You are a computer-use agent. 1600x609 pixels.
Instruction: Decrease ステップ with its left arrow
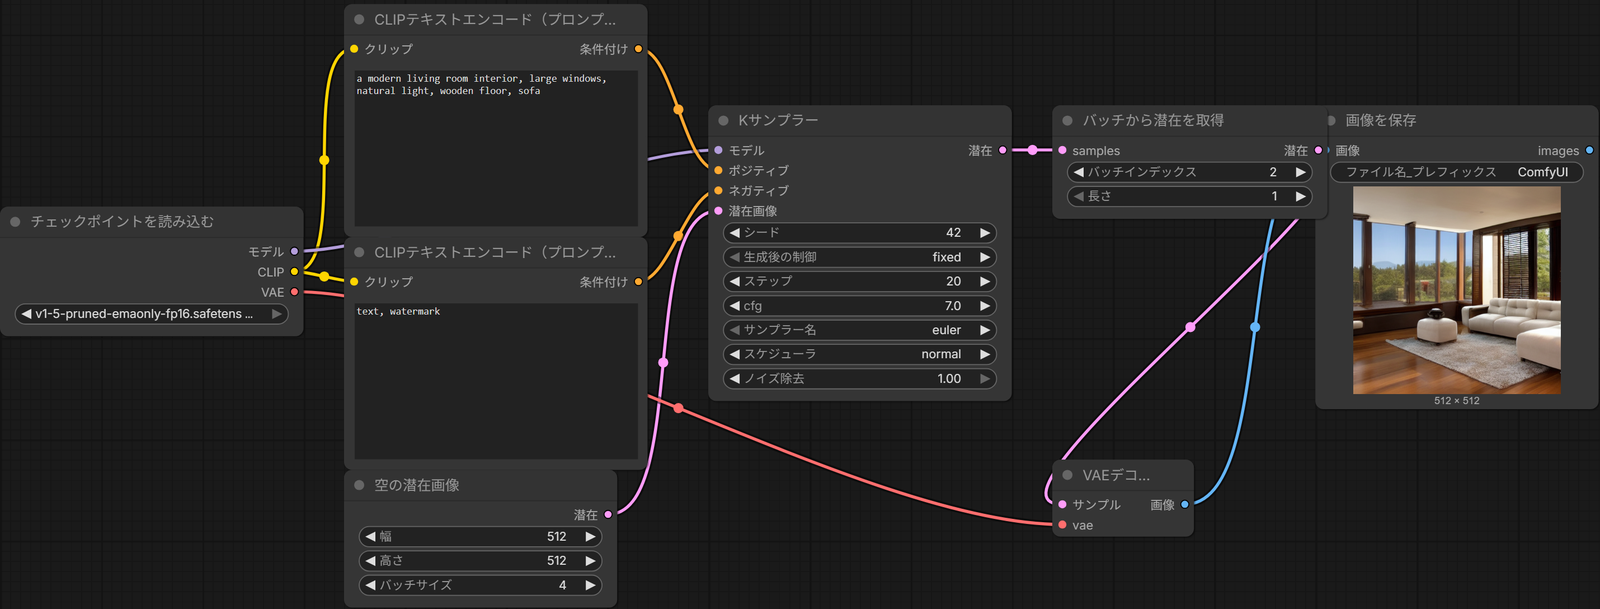pos(735,281)
